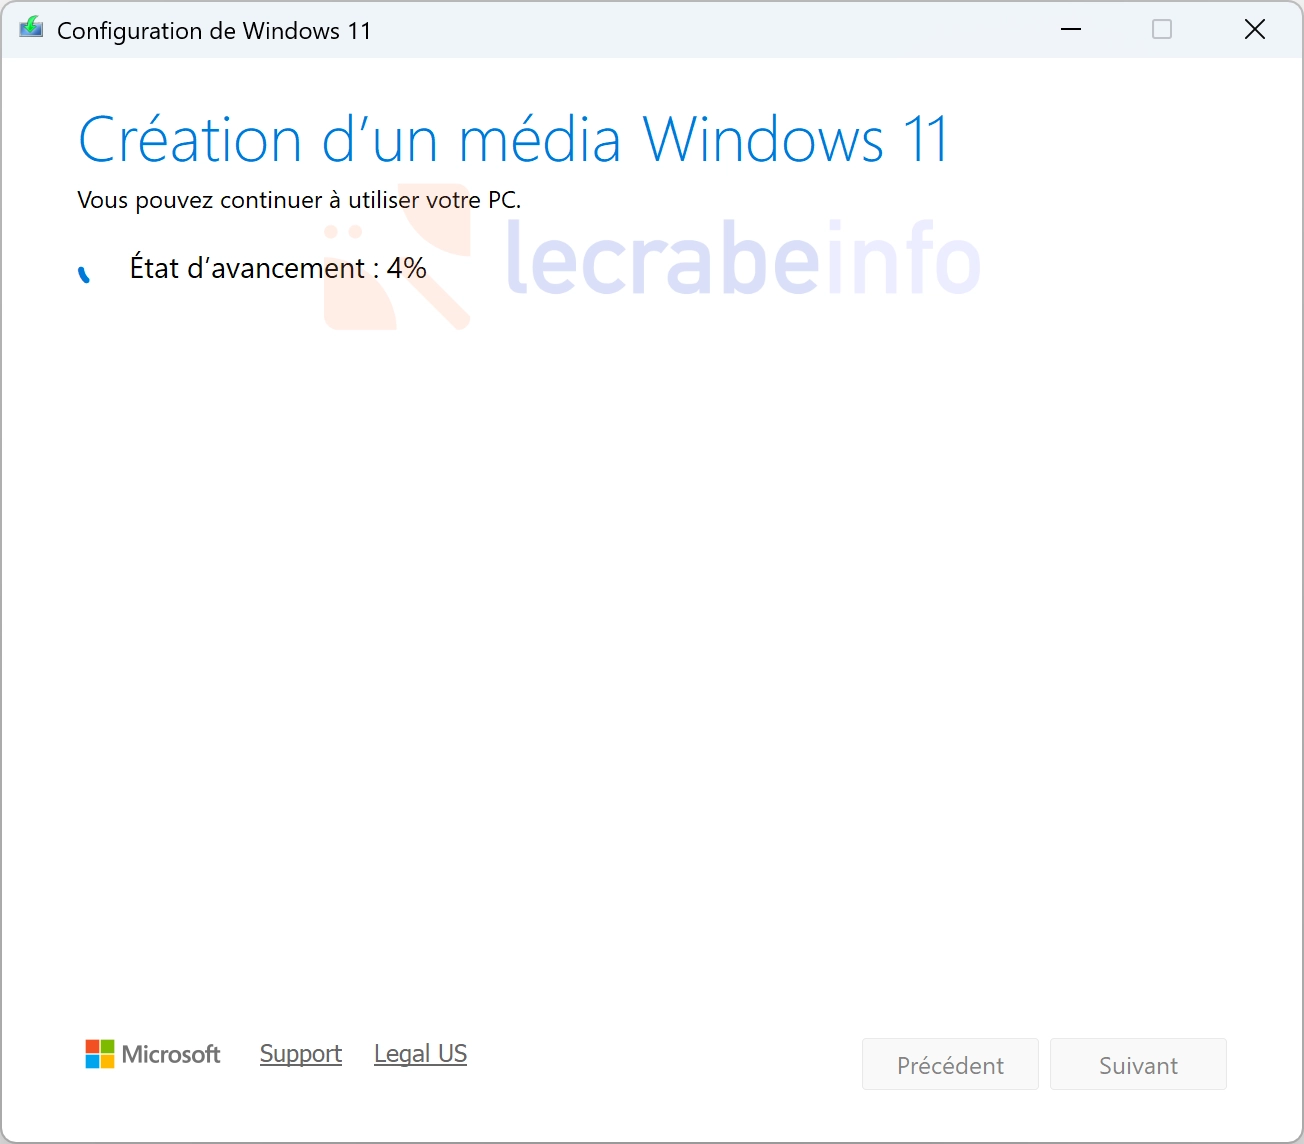Image resolution: width=1304 pixels, height=1144 pixels.
Task: Click the "Création d'un média Windows 11" heading
Action: [x=512, y=140]
